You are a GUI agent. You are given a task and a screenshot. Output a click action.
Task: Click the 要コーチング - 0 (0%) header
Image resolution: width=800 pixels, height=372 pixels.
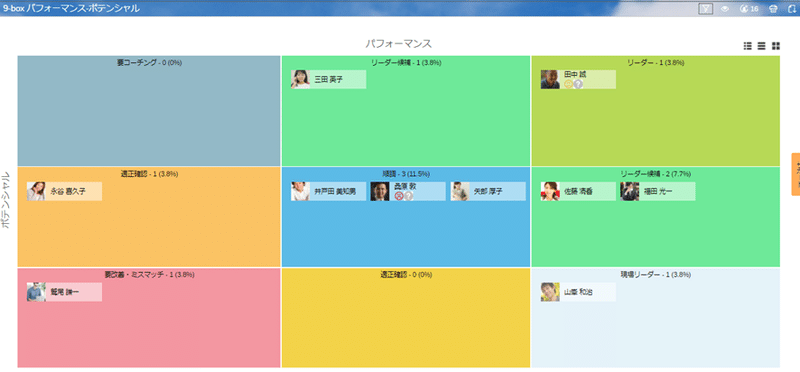(149, 62)
